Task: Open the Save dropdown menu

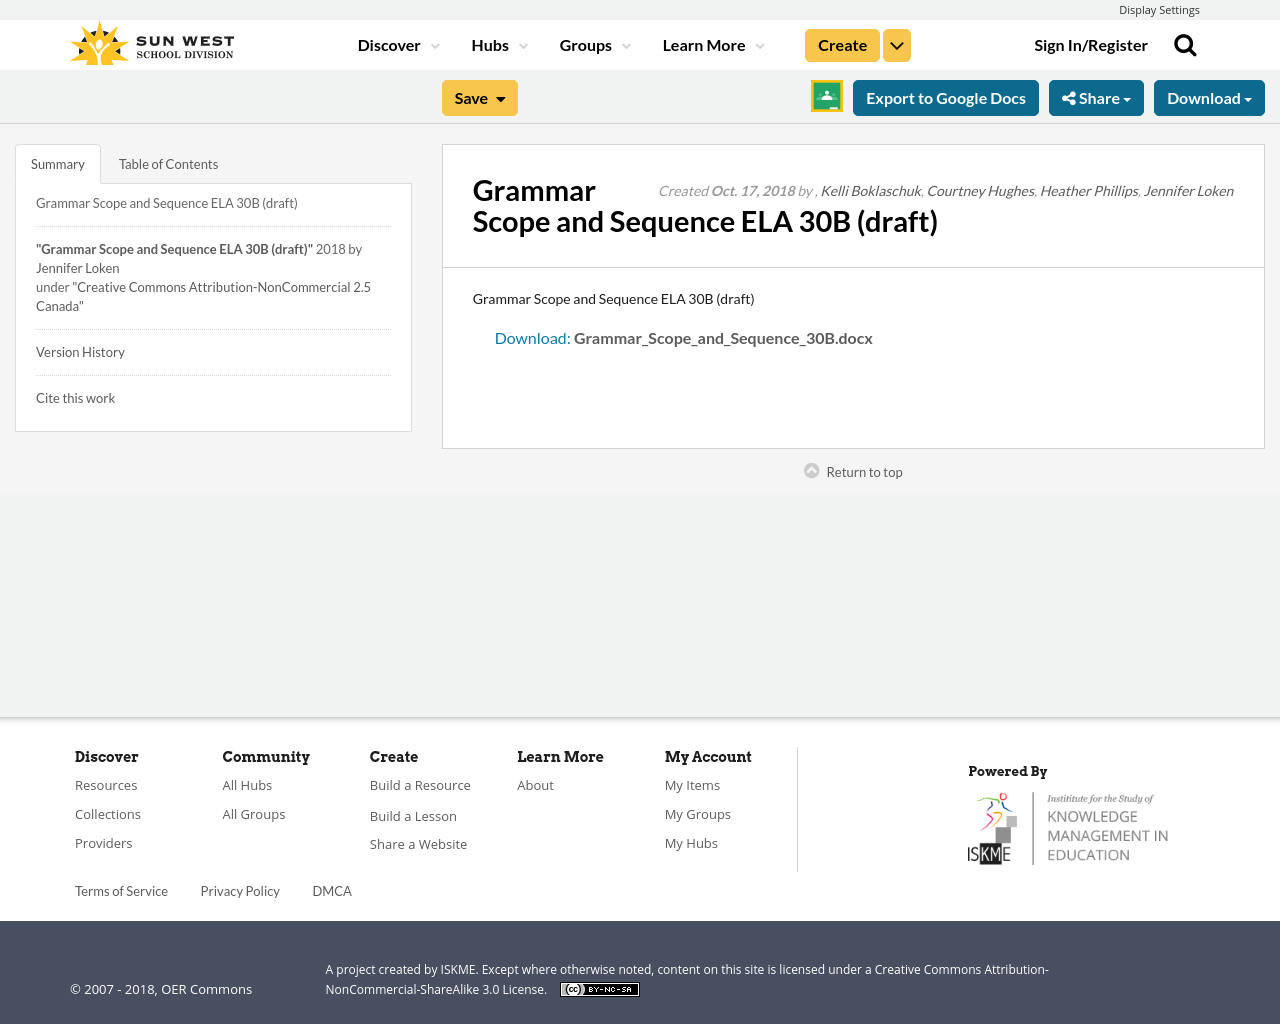Action: (x=479, y=97)
